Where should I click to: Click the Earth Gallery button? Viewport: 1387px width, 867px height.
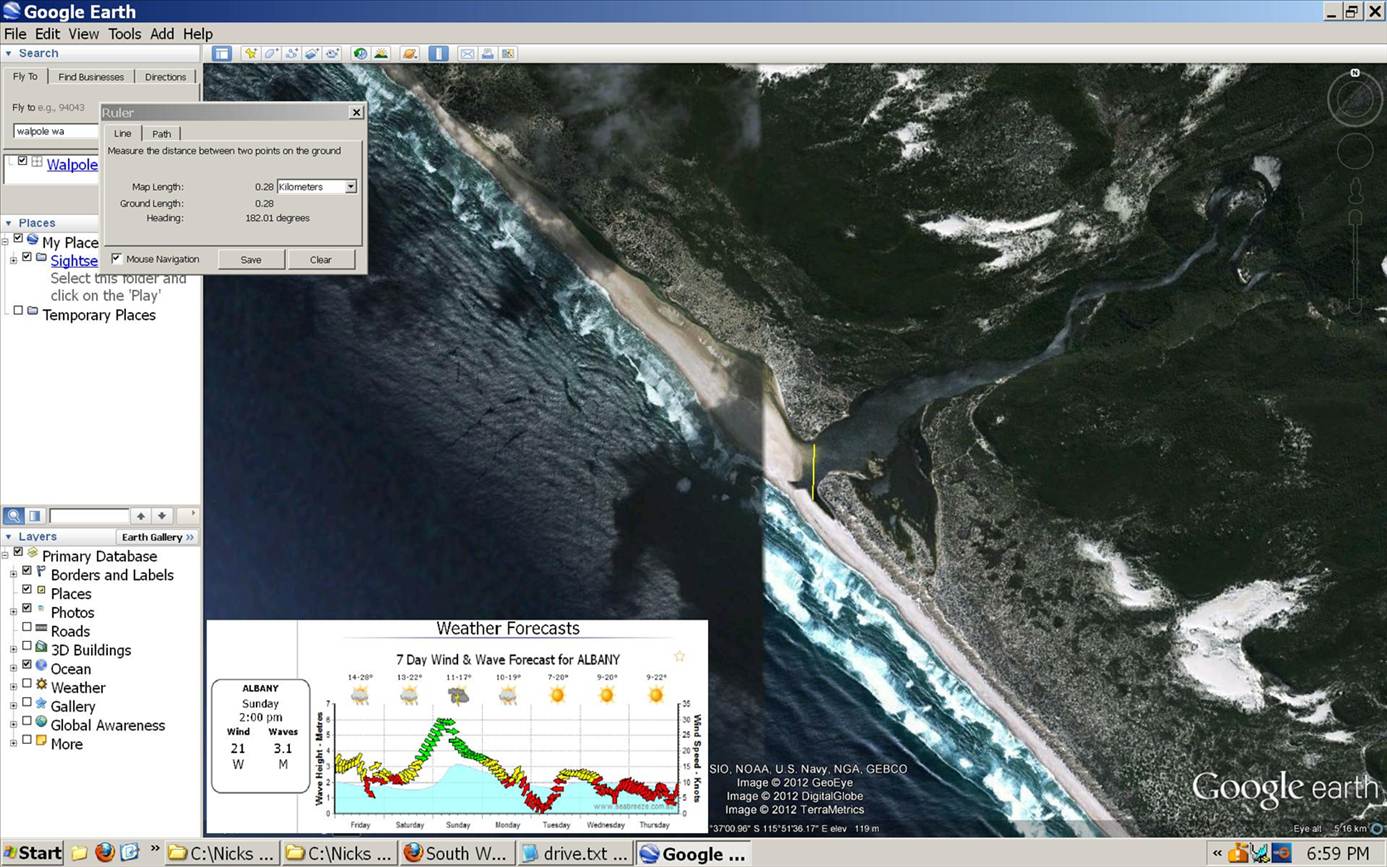(157, 537)
